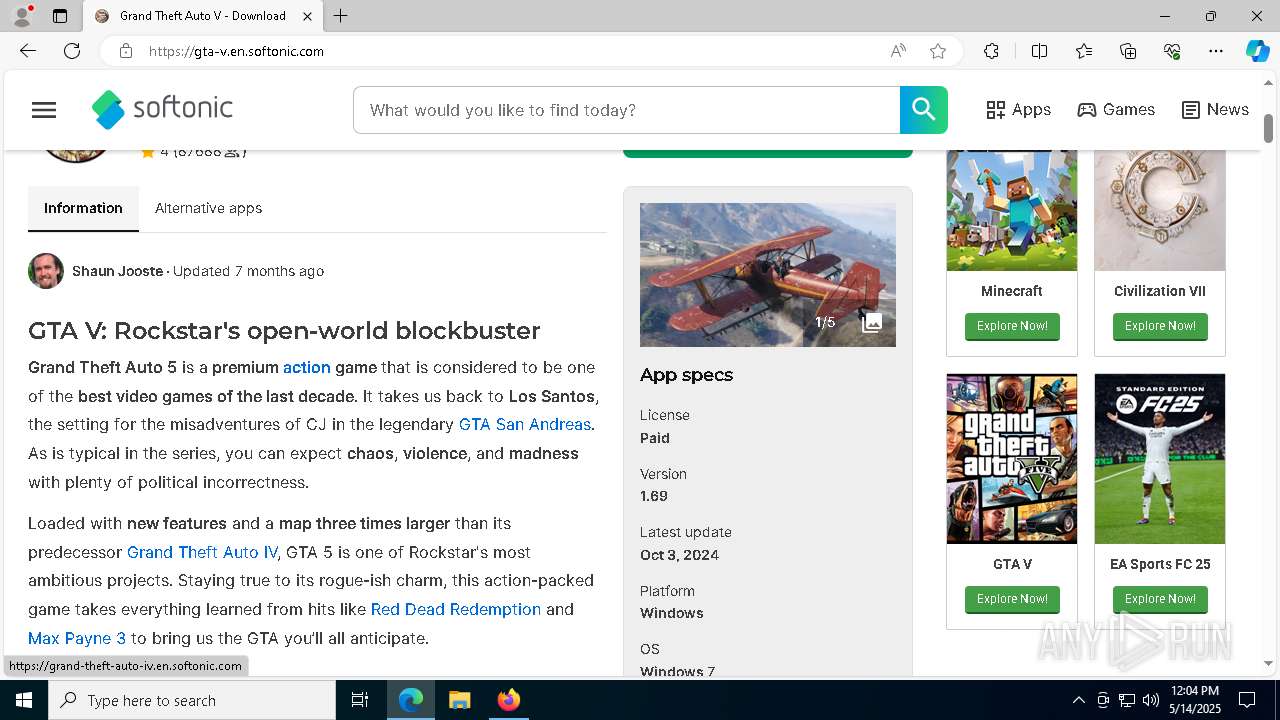Click Shaun Jooste's avatar photo

(x=46, y=271)
